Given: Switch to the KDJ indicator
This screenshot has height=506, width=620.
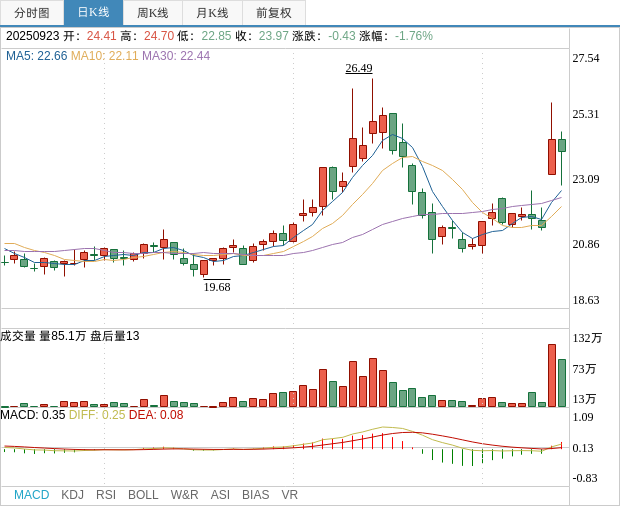Looking at the screenshot, I should click(72, 495).
